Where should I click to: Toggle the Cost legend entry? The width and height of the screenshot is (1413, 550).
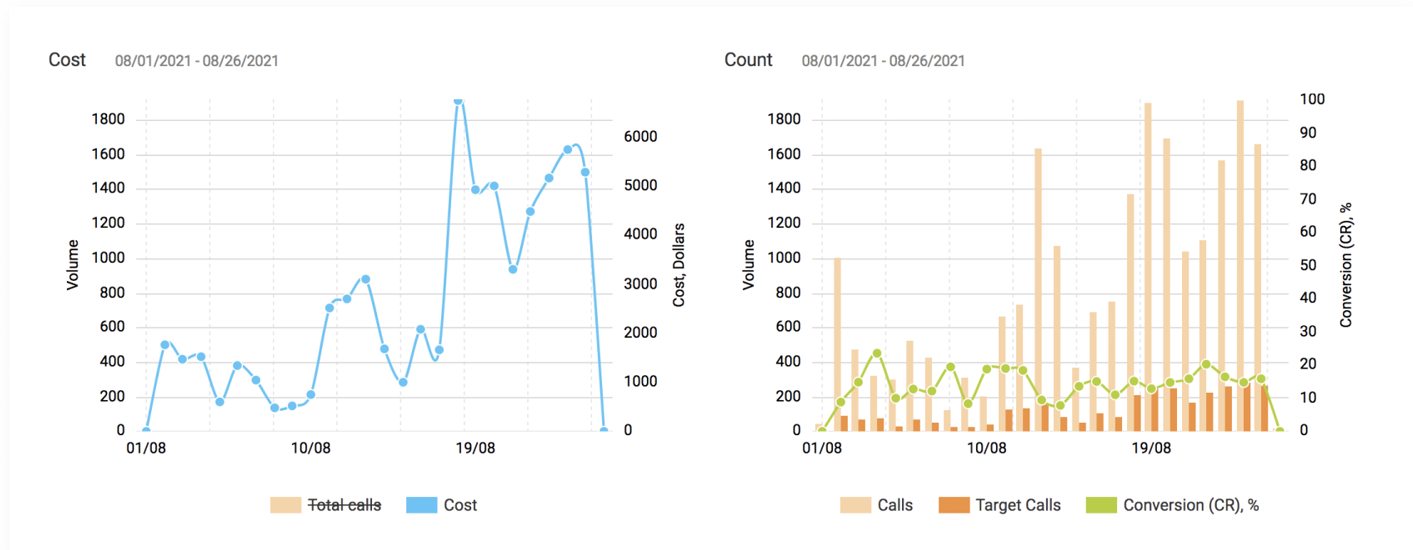pyautogui.click(x=442, y=505)
